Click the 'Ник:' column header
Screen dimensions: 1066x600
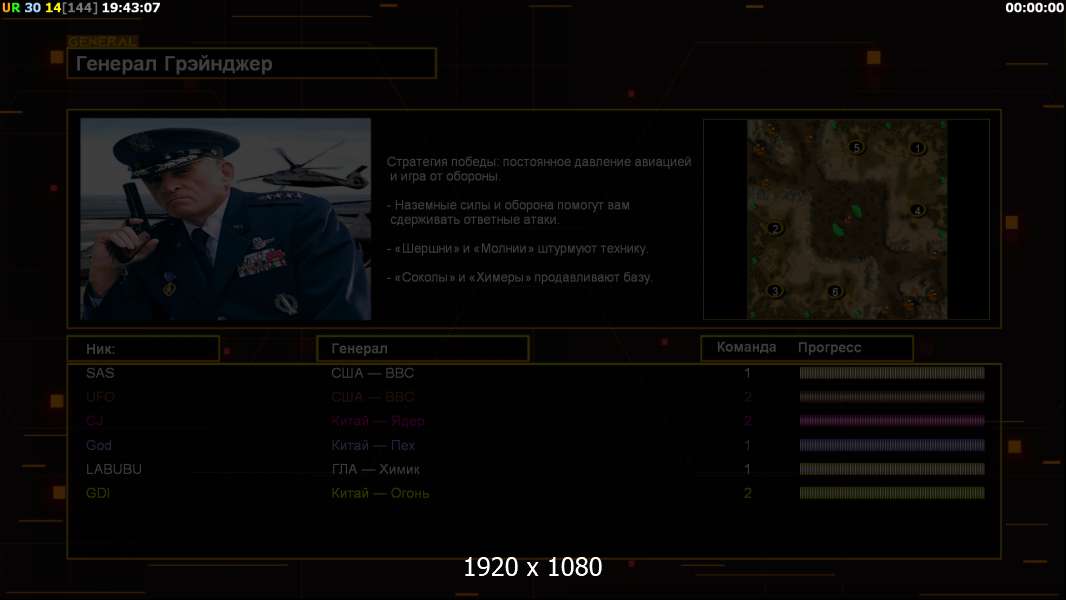143,349
